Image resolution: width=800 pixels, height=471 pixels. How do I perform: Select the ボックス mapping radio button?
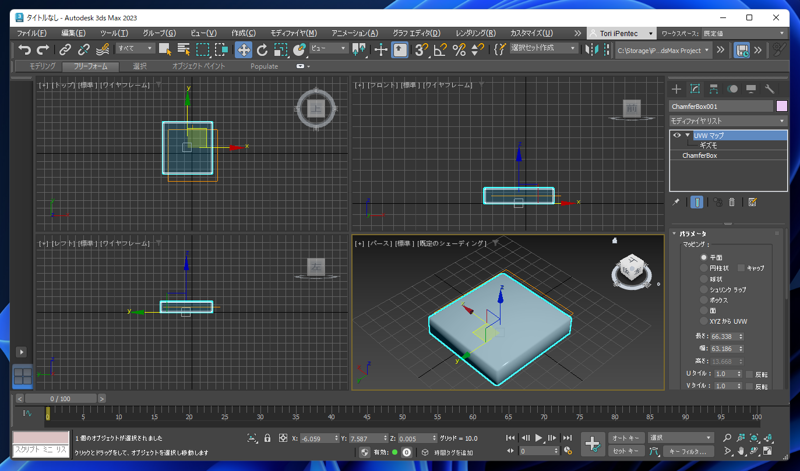pos(704,300)
